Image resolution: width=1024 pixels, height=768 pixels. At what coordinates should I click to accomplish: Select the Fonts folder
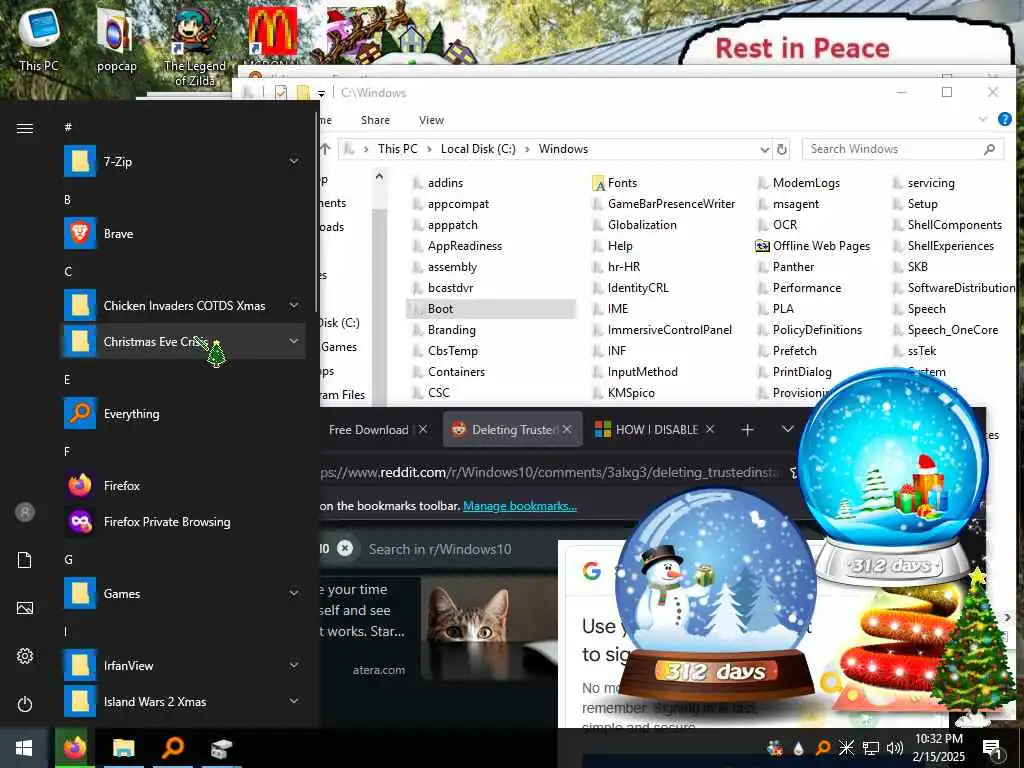[x=615, y=183]
